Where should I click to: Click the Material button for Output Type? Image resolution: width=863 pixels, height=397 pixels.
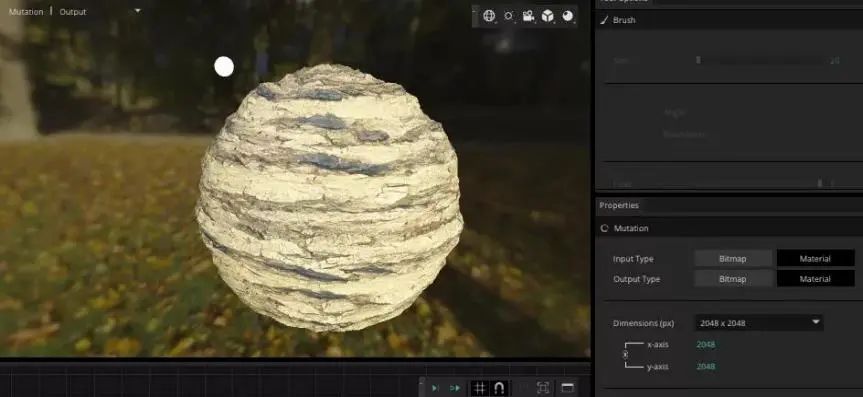(x=815, y=279)
